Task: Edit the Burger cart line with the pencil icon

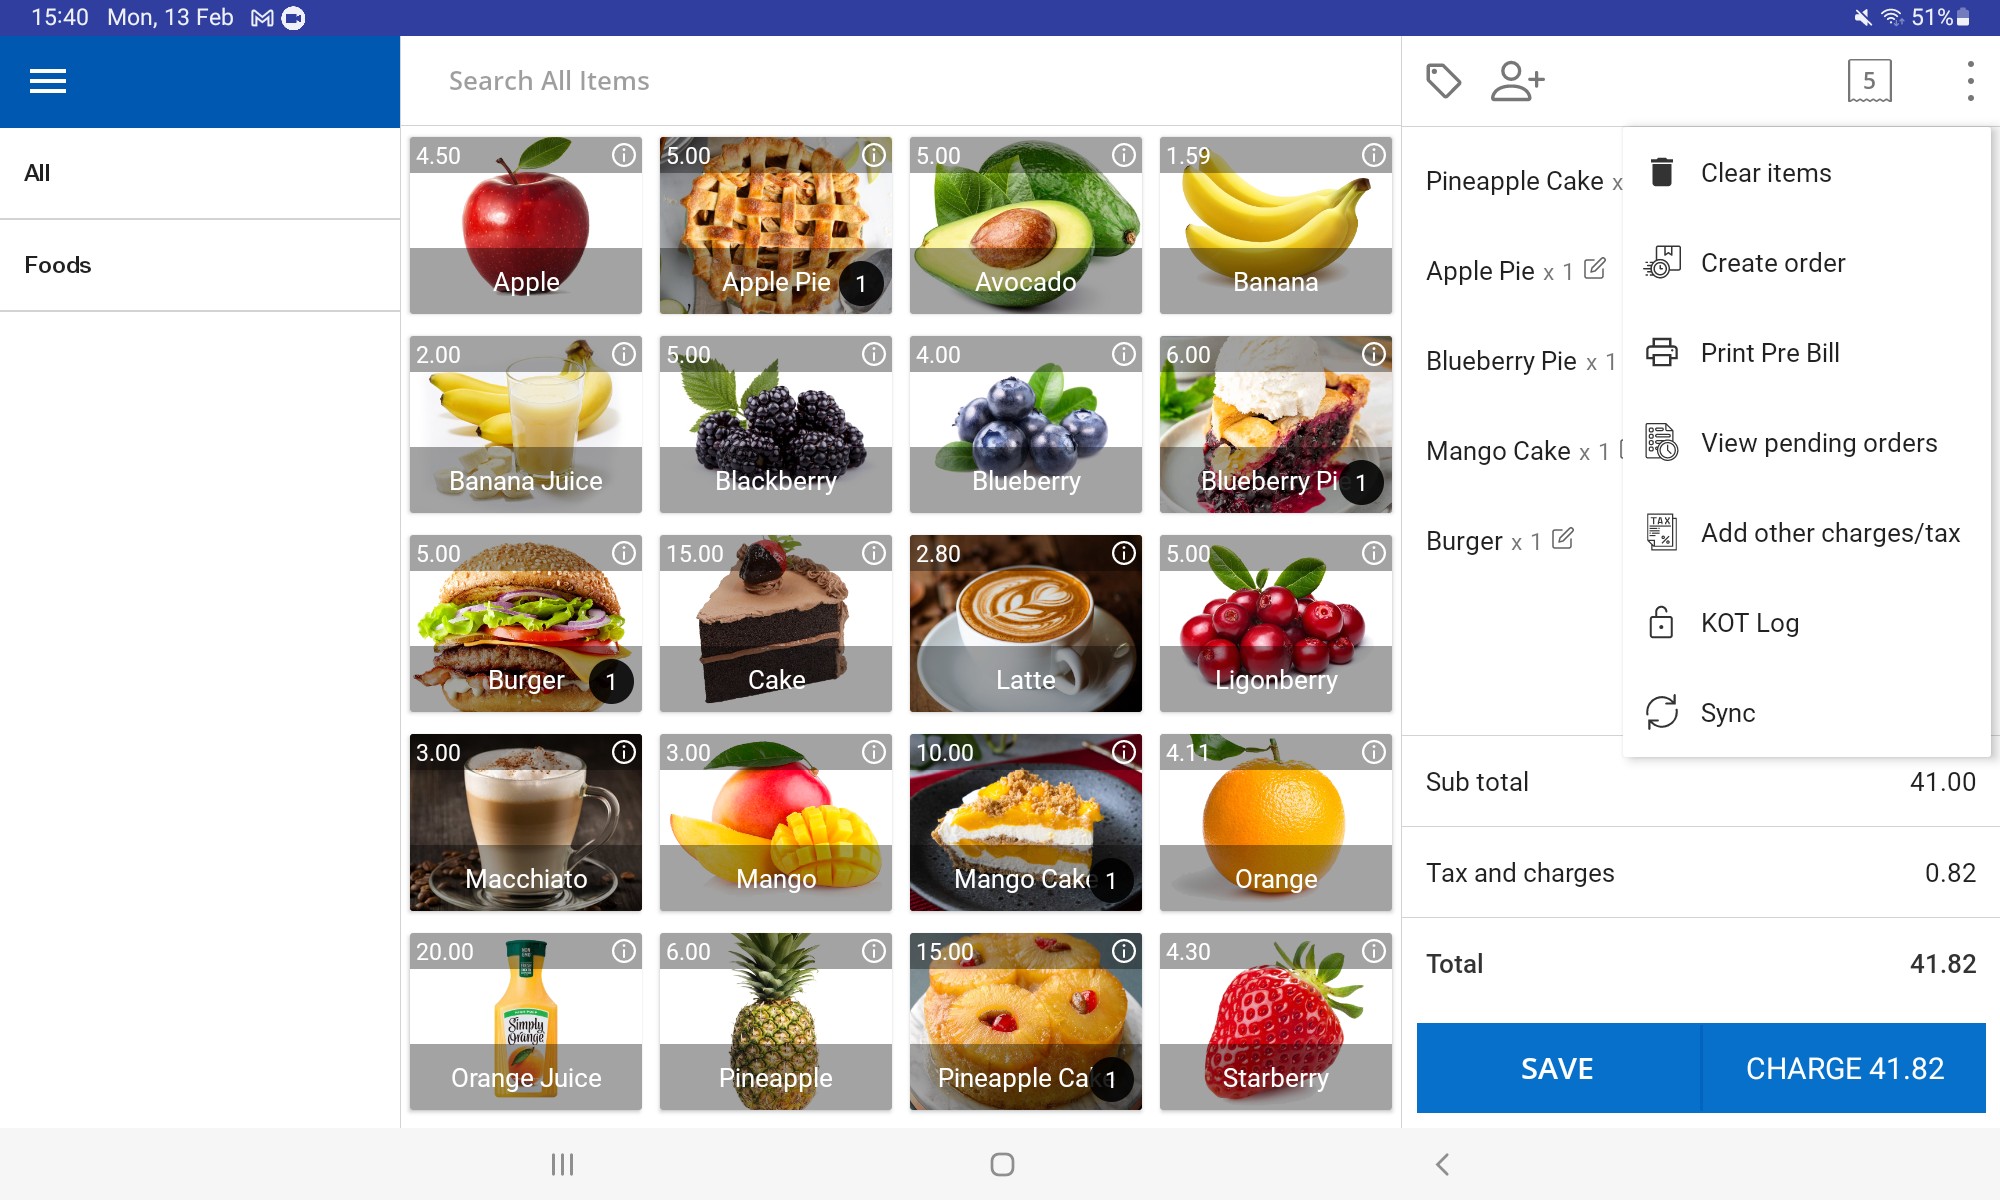Action: coord(1563,538)
